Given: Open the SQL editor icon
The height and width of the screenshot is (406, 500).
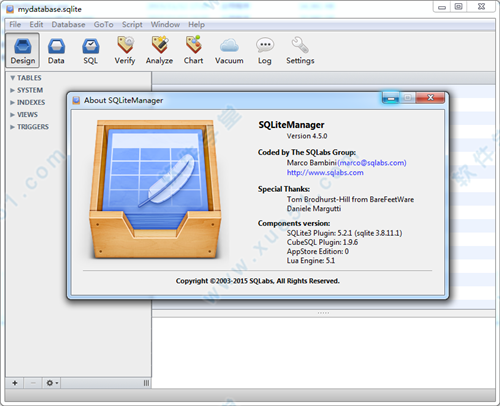Looking at the screenshot, I should 91,50.
